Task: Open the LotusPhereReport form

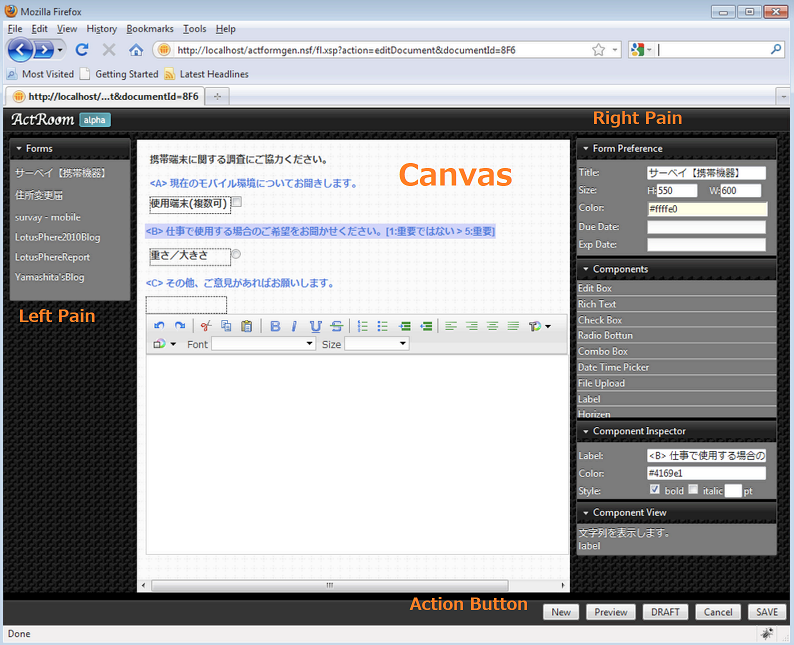Action: pyautogui.click(x=52, y=257)
